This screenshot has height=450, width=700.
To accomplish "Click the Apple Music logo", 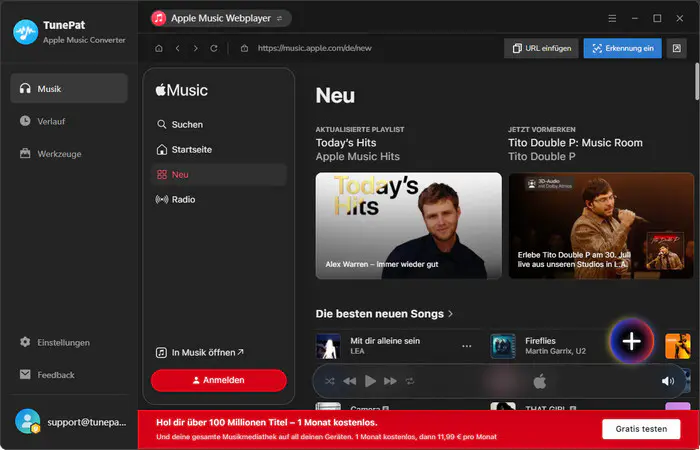I will tap(181, 90).
